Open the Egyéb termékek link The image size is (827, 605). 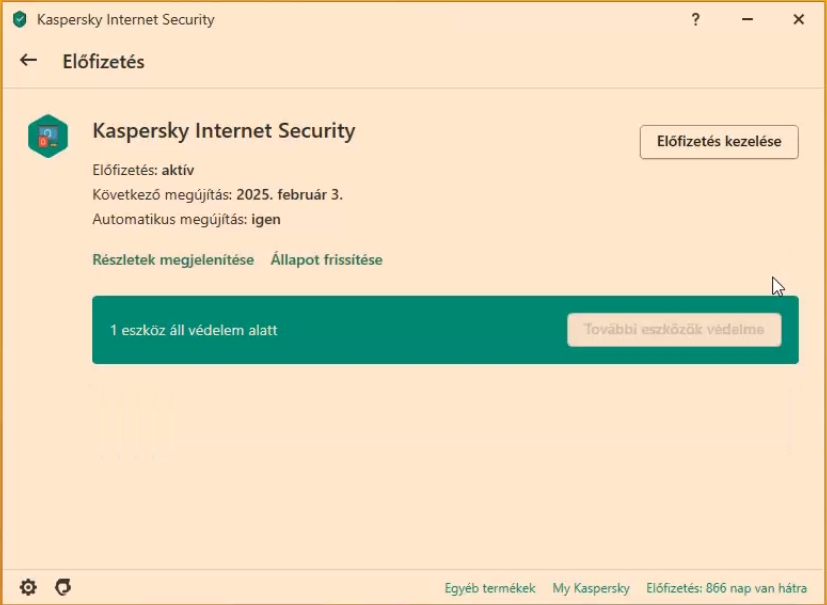pos(490,588)
